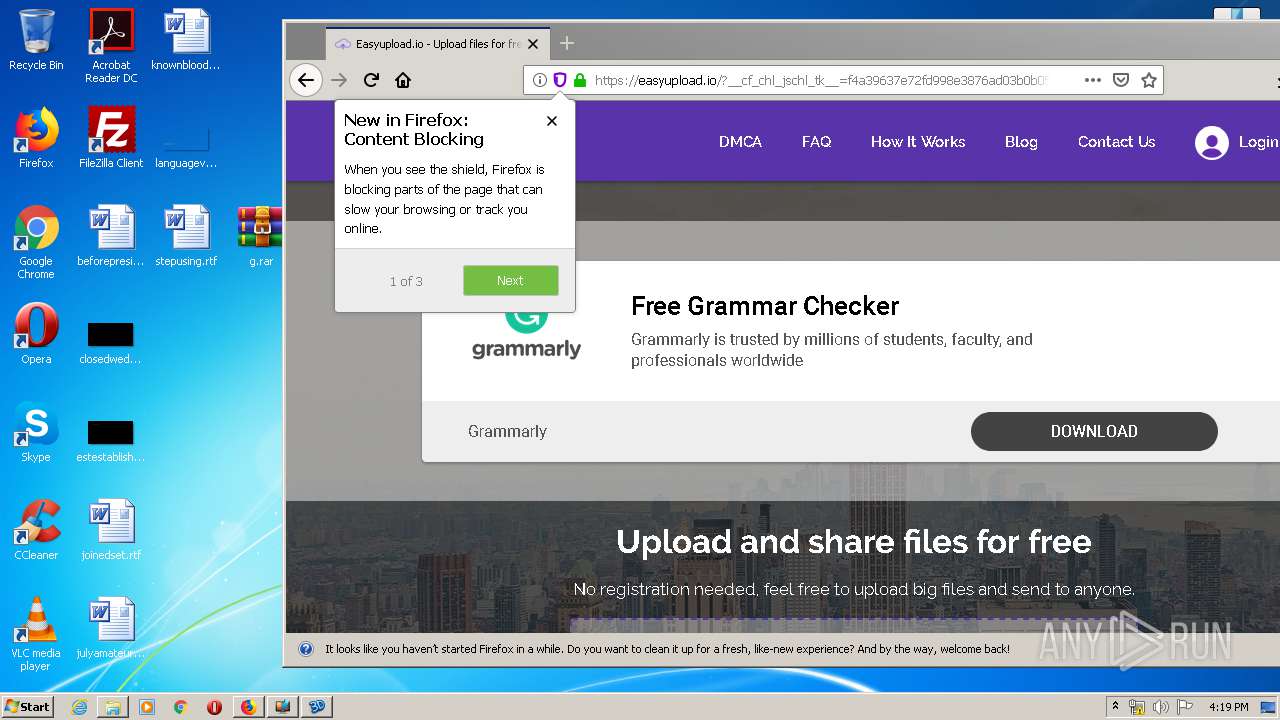Open Opera from taskbar
Screen dimensions: 1280x720
pos(214,707)
